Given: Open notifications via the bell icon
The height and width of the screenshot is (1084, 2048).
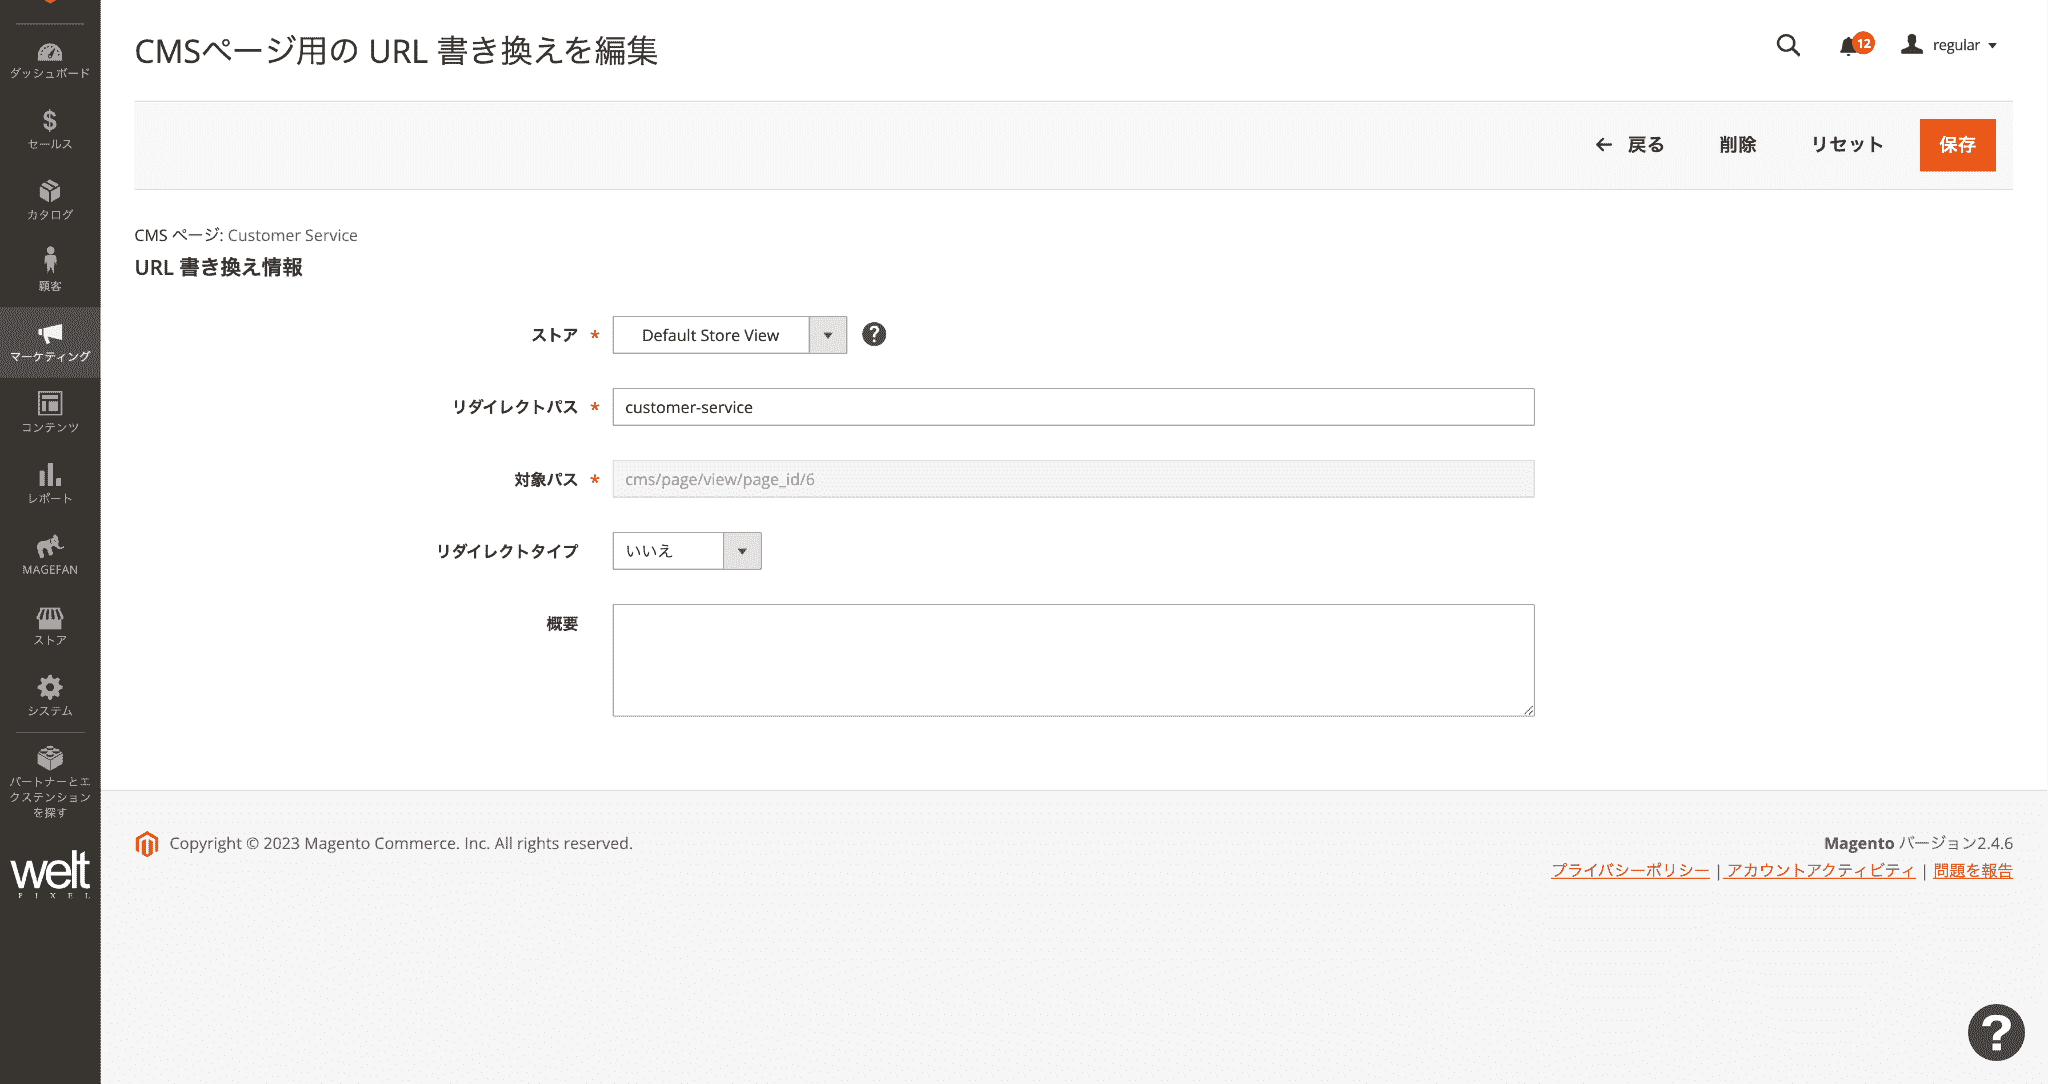Looking at the screenshot, I should [x=1849, y=45].
